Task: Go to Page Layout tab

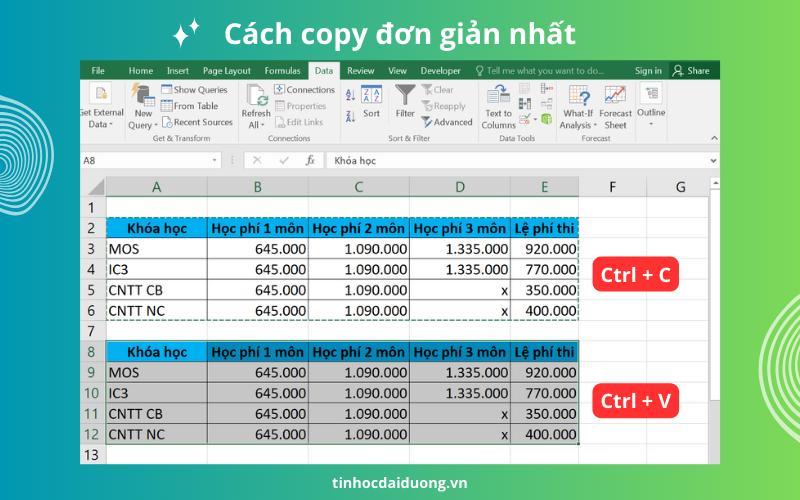Action: [x=227, y=70]
